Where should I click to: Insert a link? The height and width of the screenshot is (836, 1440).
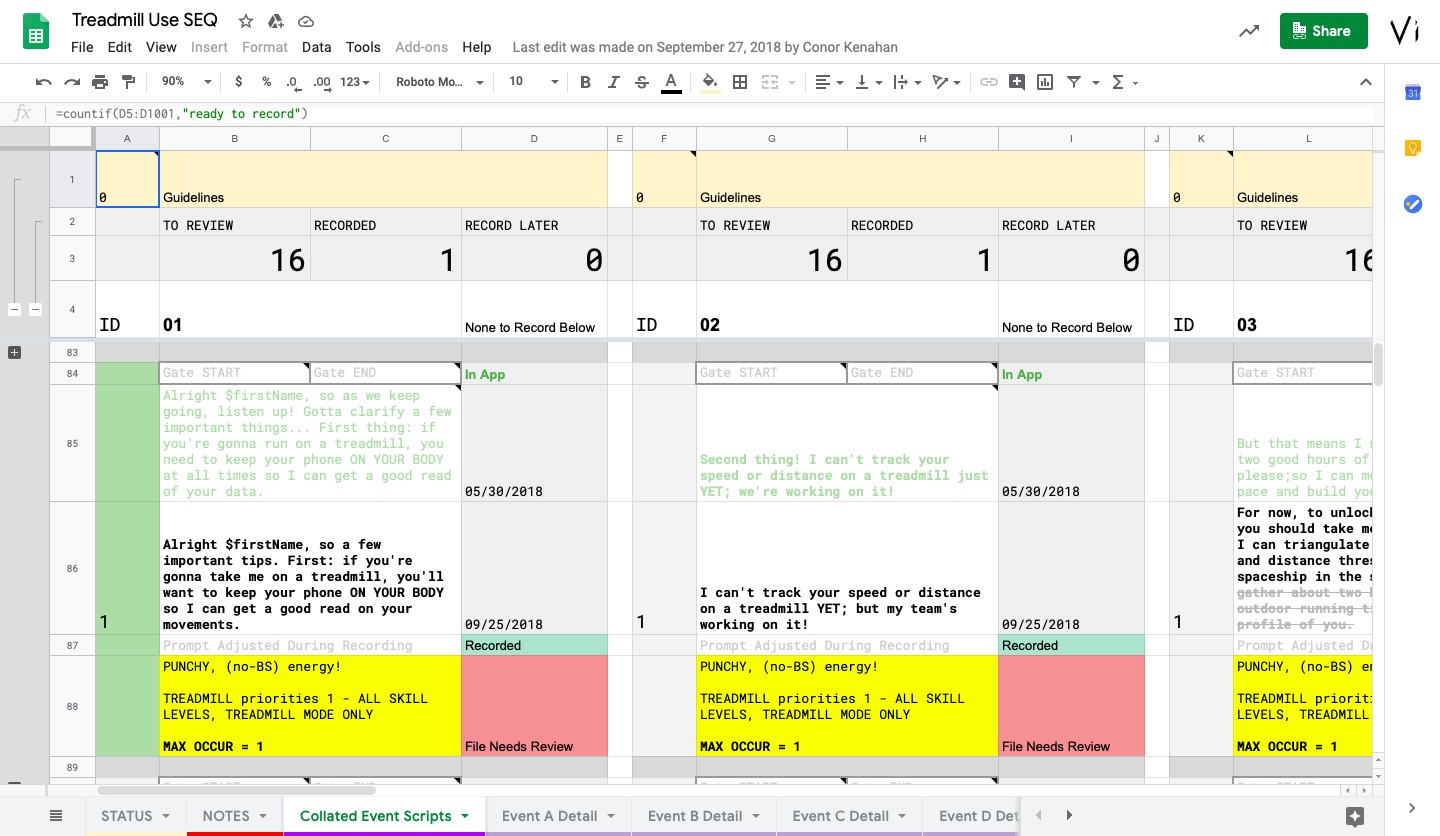(x=988, y=82)
